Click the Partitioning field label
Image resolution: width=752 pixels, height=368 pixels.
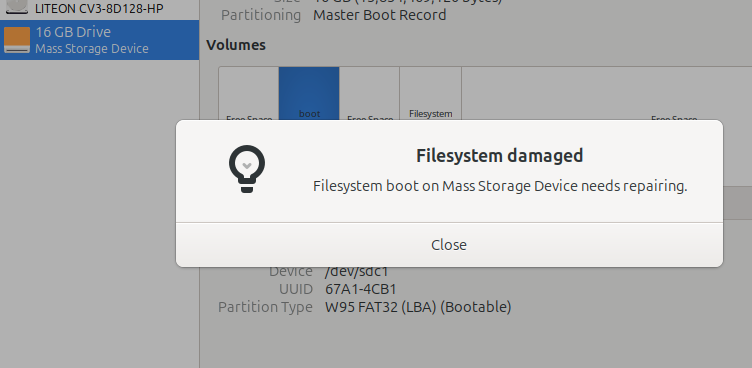(261, 15)
